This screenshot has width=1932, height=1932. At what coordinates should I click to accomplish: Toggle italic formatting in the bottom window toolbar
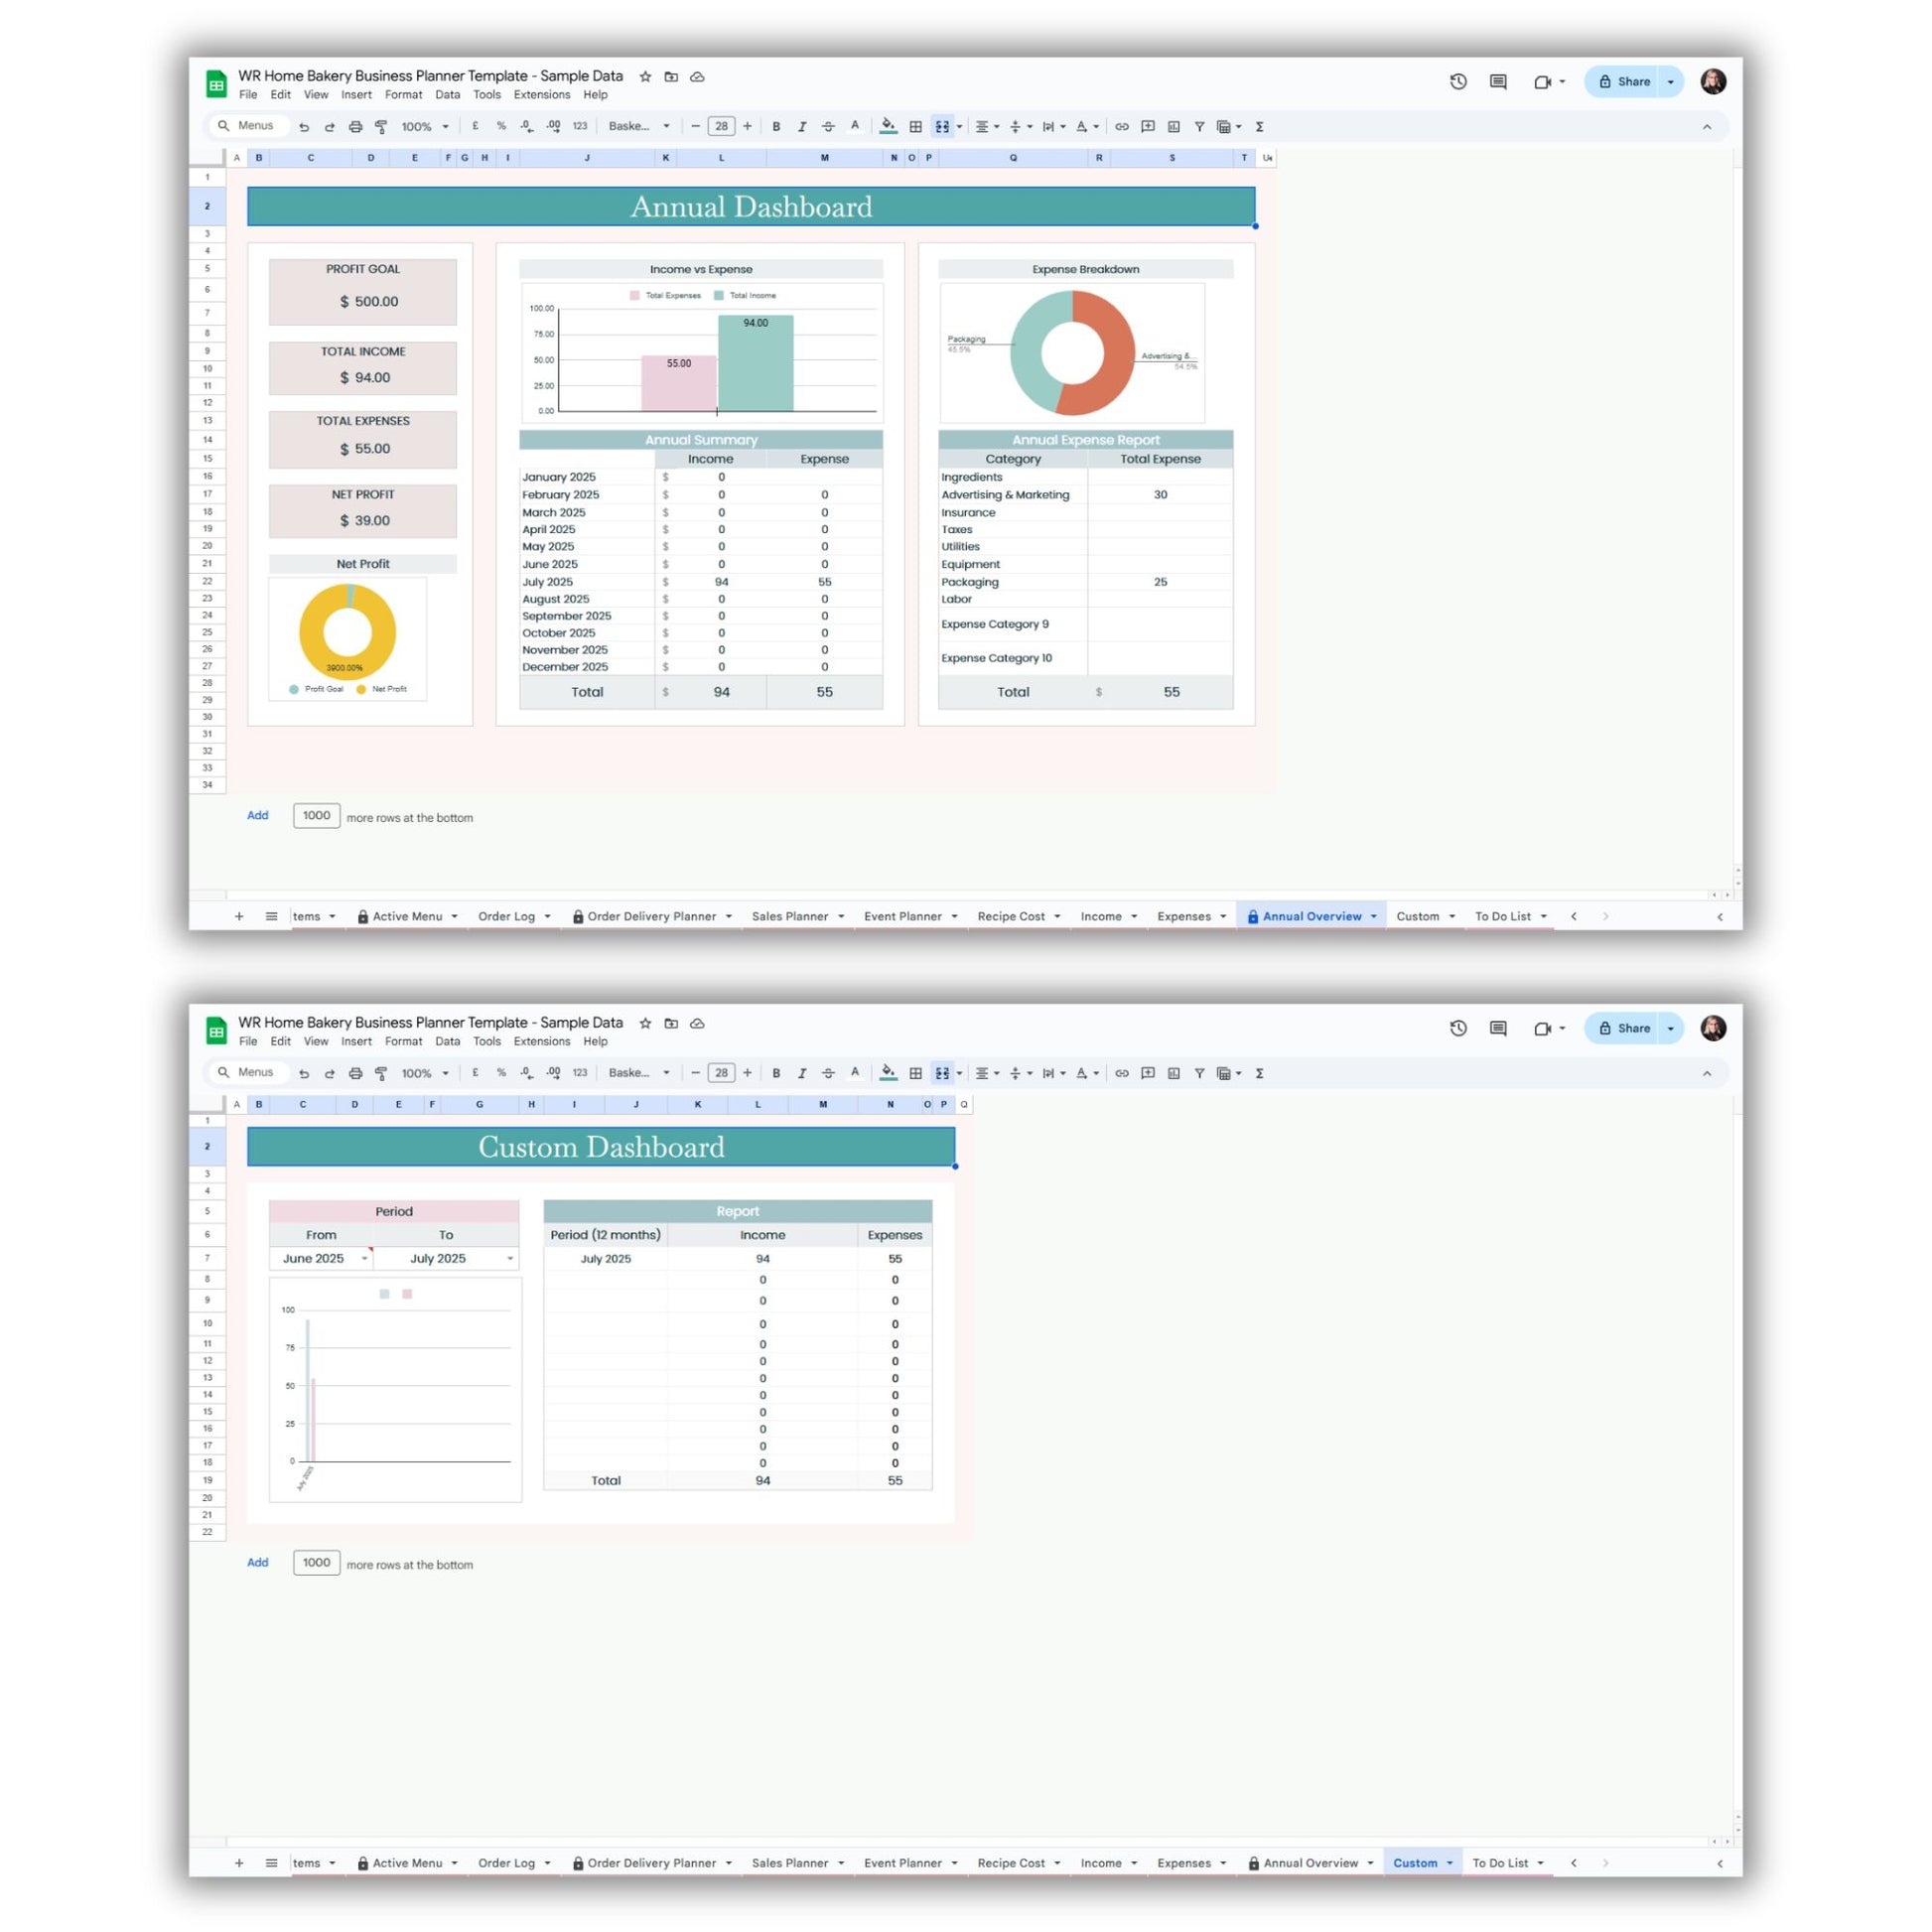pyautogui.click(x=802, y=1073)
